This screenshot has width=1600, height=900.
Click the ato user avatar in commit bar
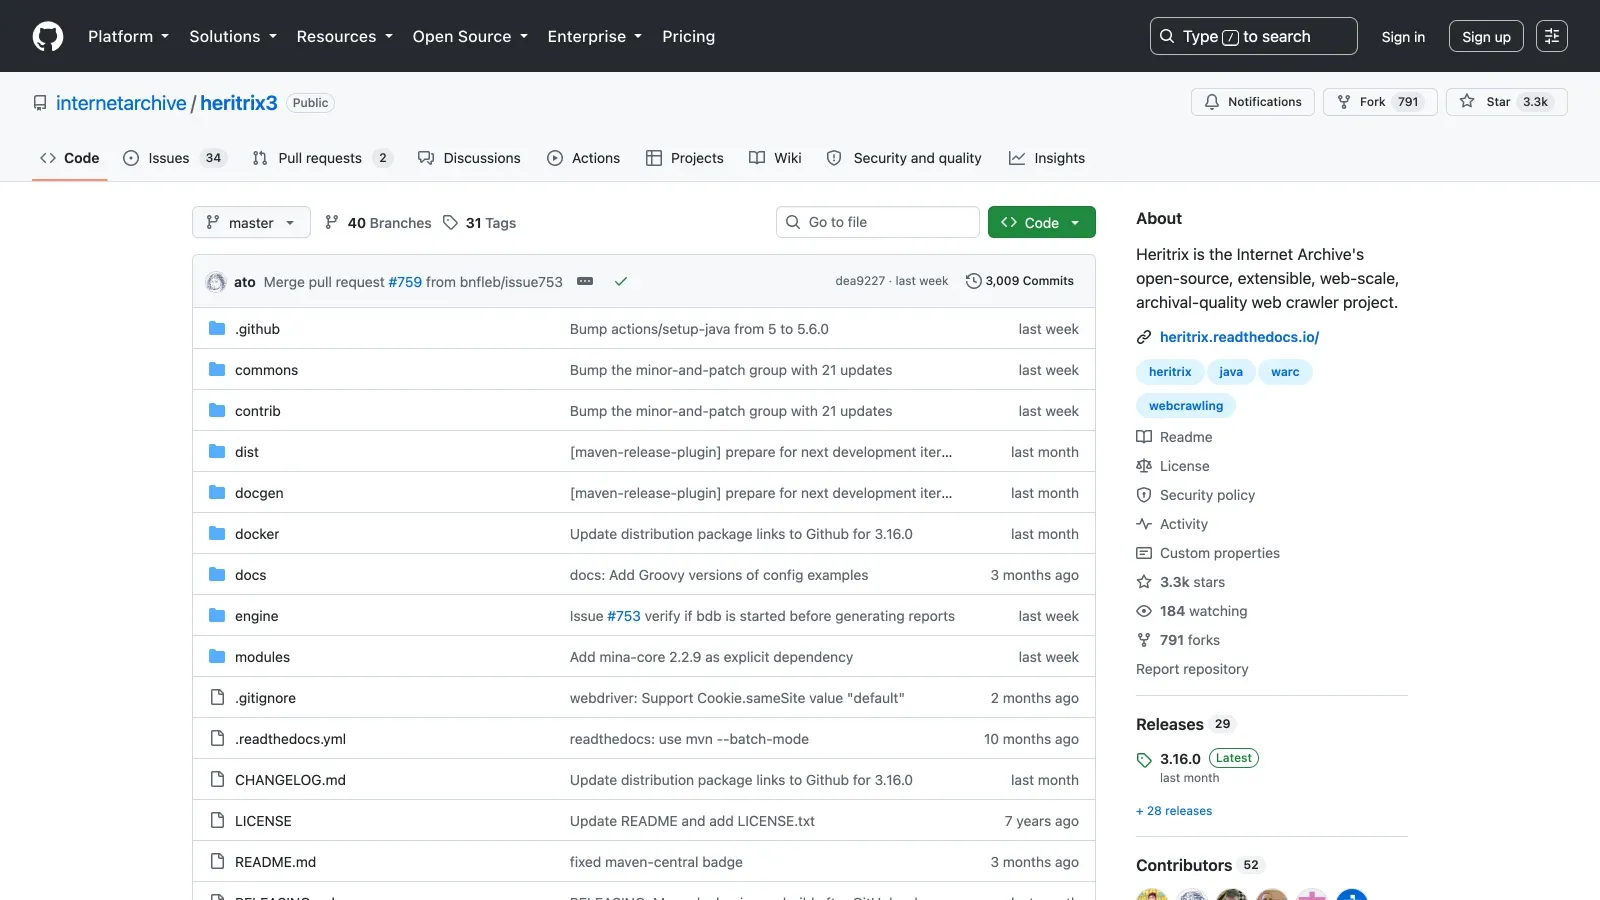click(216, 282)
